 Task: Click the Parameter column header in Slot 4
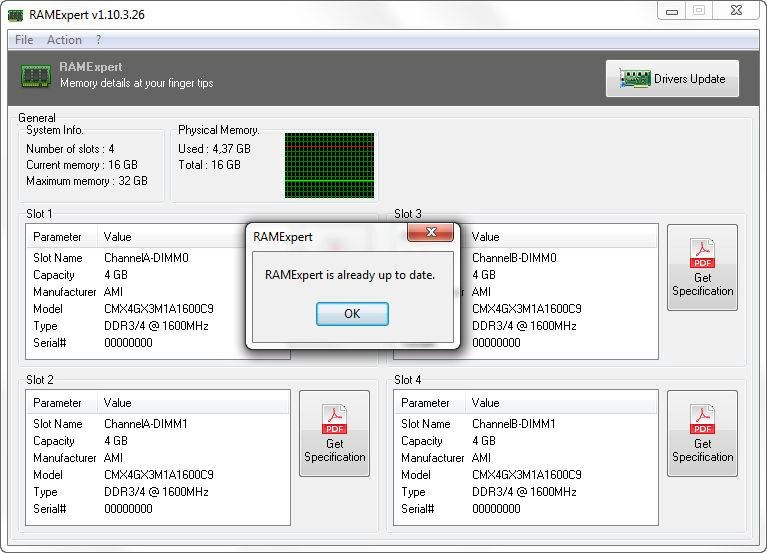(x=429, y=402)
